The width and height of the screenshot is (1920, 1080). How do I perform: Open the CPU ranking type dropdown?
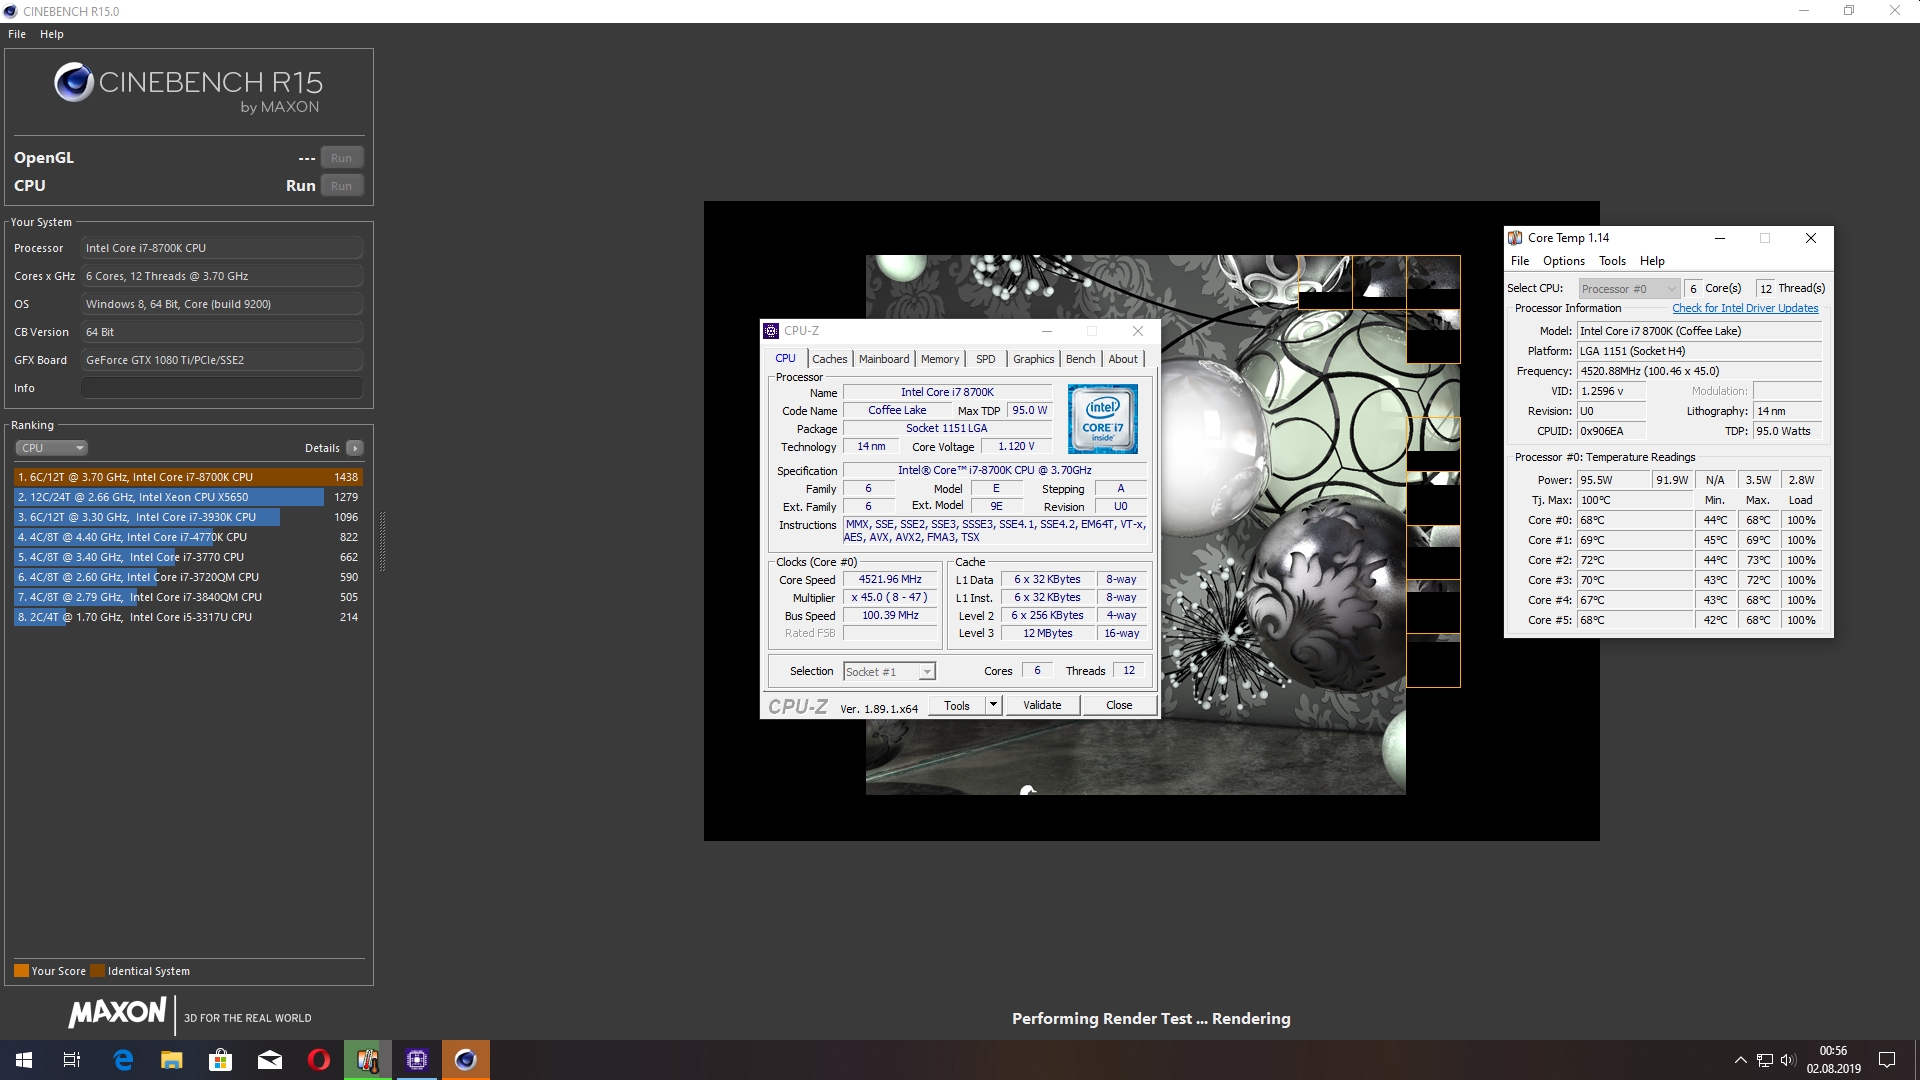tap(52, 448)
